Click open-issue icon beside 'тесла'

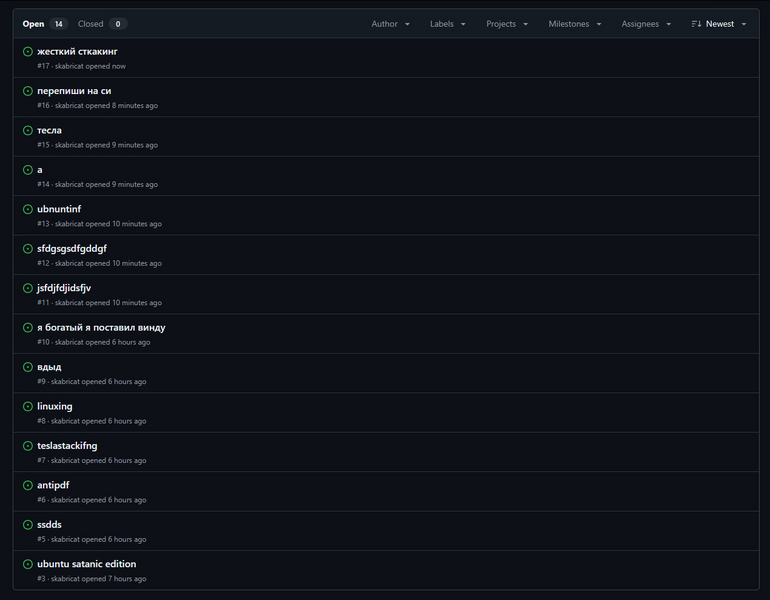coord(28,130)
